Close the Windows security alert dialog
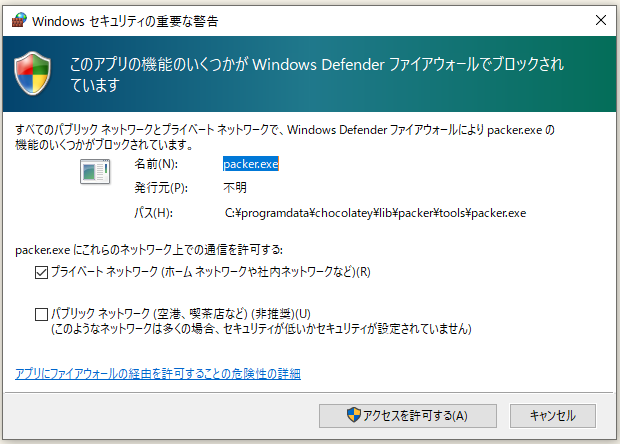 click(601, 20)
